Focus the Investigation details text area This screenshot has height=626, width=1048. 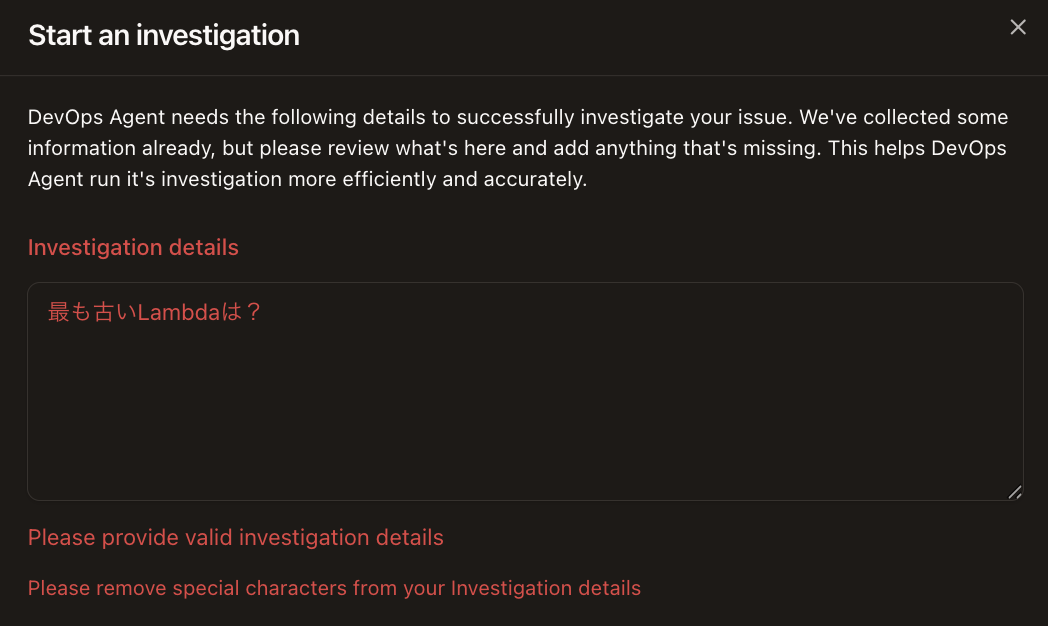pyautogui.click(x=525, y=400)
